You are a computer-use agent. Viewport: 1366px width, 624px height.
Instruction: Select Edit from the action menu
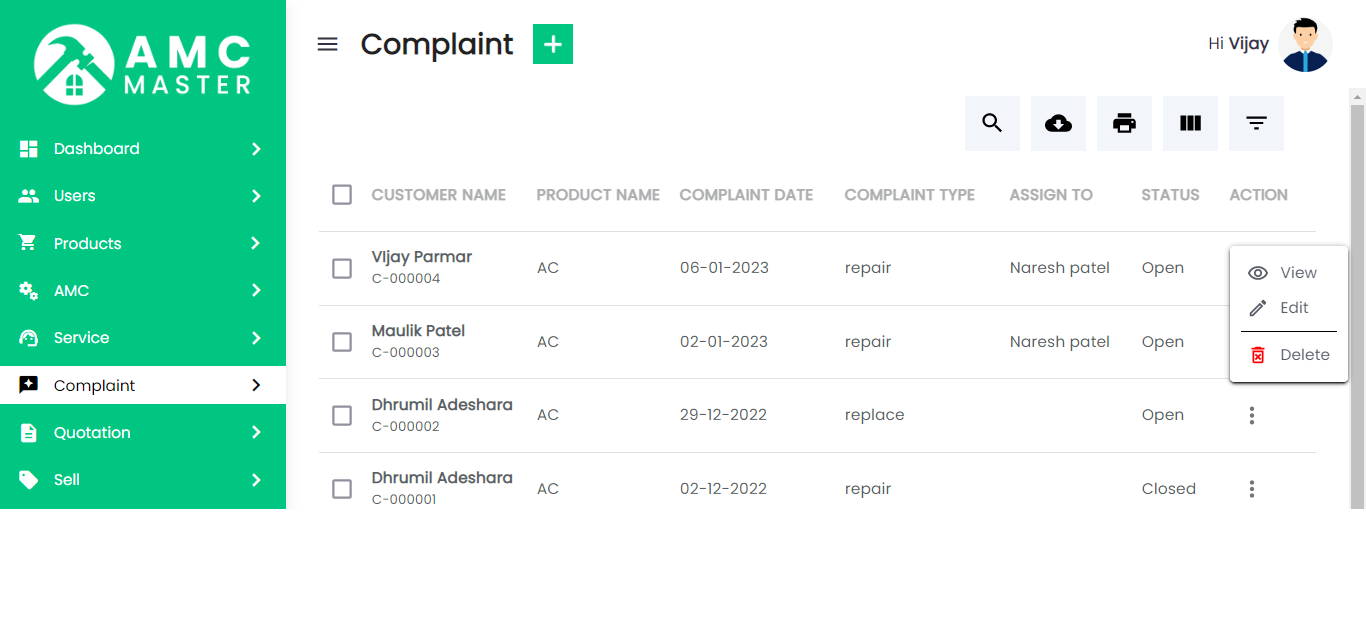(x=1293, y=308)
